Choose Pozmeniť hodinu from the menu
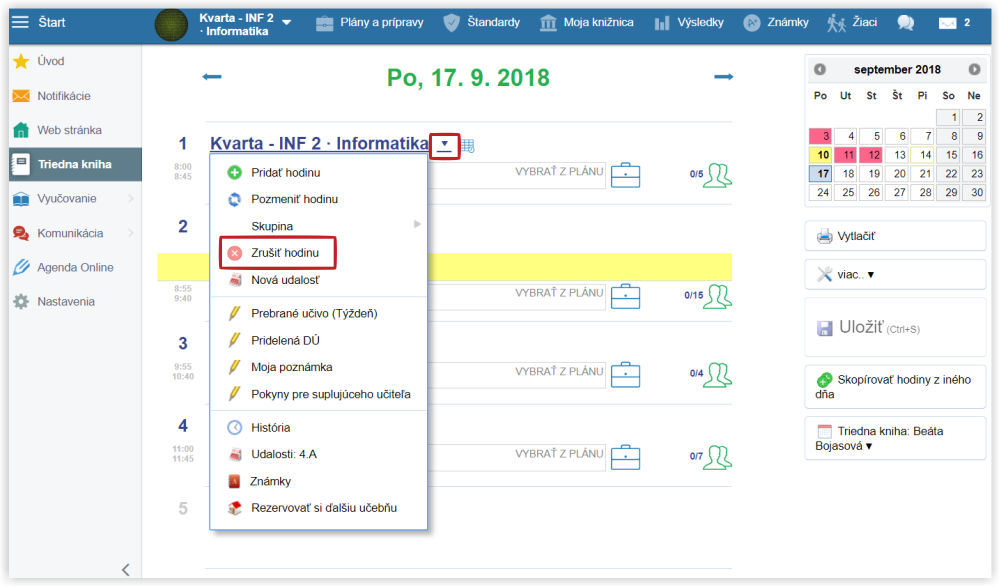 [319, 199]
